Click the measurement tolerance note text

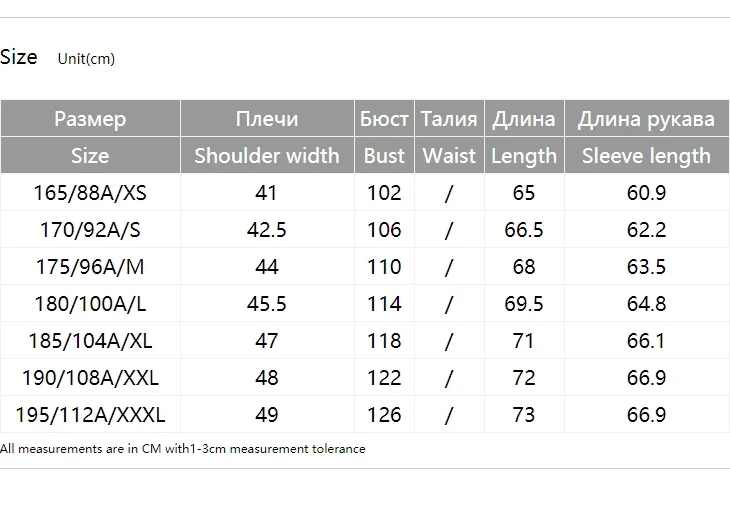(182, 449)
